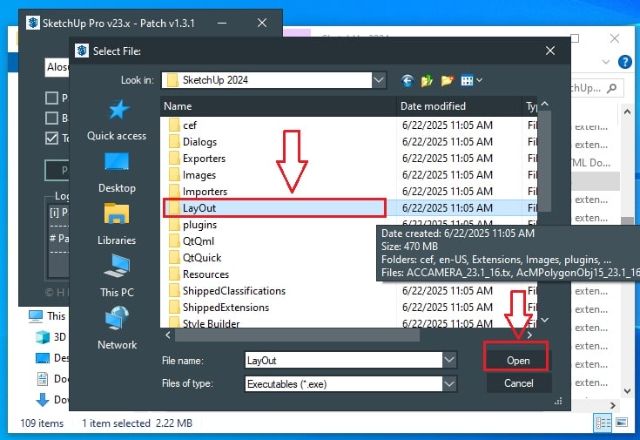Go back to last folder visited
Image resolution: width=640 pixels, height=440 pixels.
pos(408,80)
